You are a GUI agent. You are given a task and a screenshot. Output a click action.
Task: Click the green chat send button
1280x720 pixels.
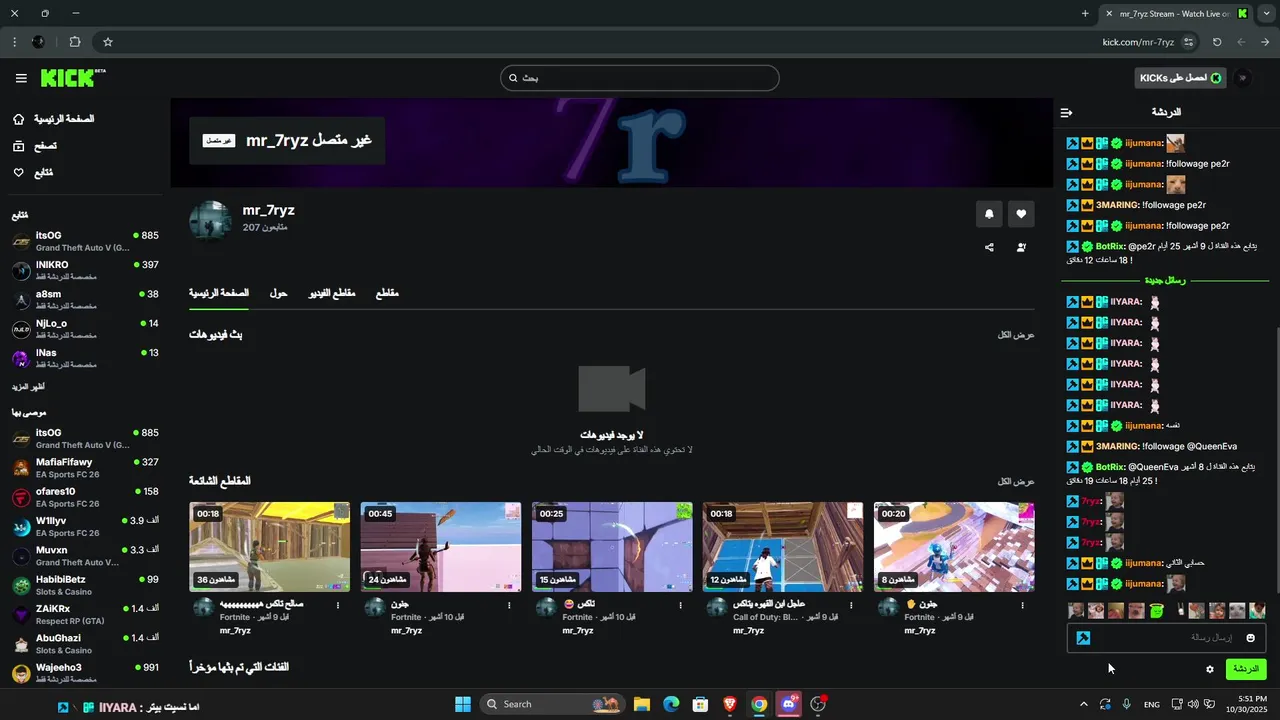[1246, 669]
